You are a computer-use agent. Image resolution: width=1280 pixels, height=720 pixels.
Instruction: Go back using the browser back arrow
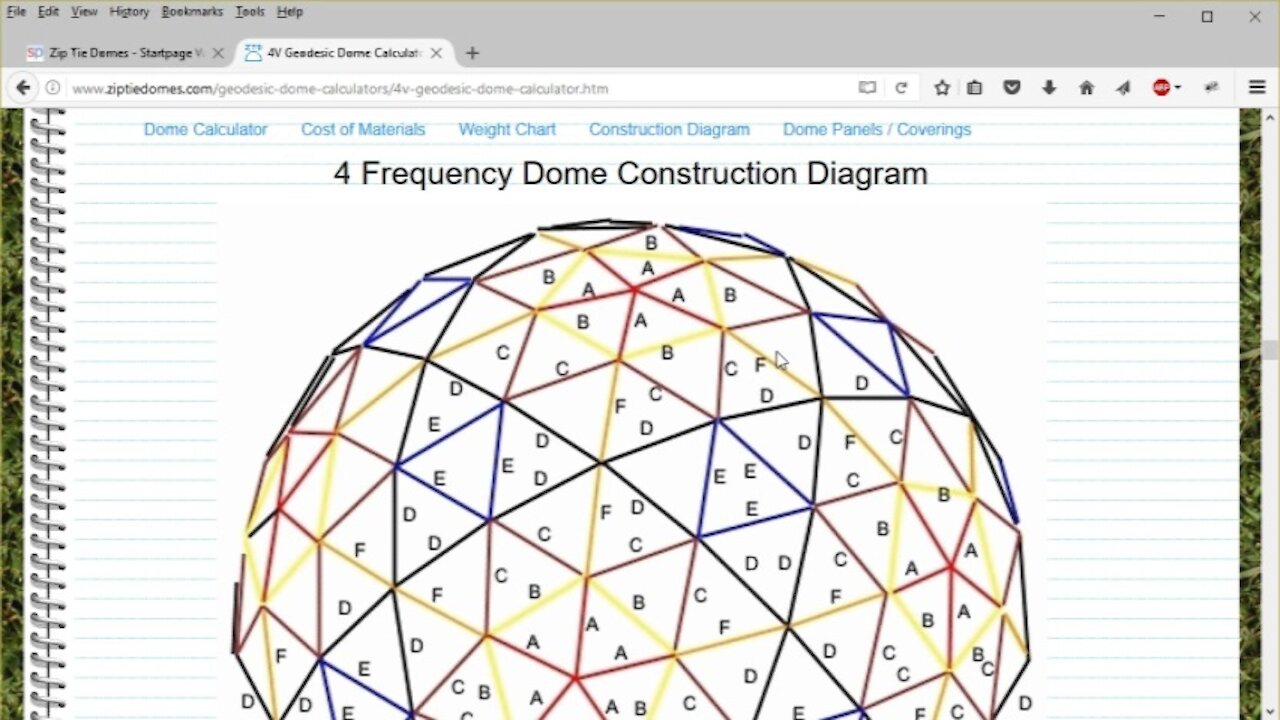coord(22,88)
